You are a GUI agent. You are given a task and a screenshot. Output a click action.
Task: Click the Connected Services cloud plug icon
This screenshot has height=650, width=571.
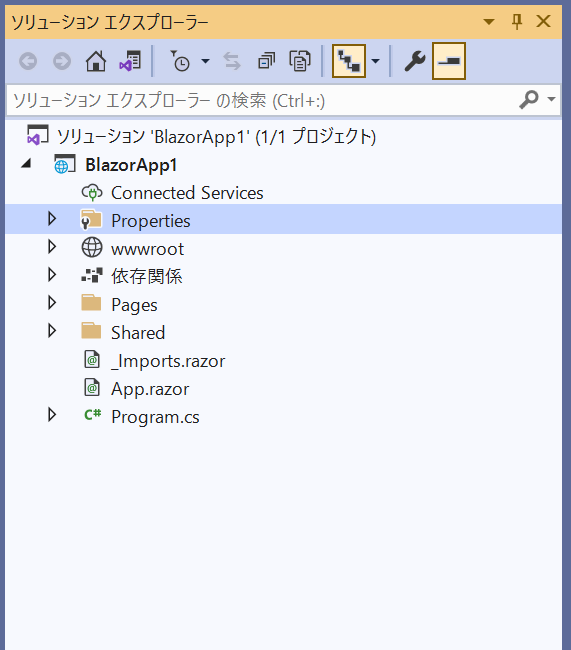[92, 192]
